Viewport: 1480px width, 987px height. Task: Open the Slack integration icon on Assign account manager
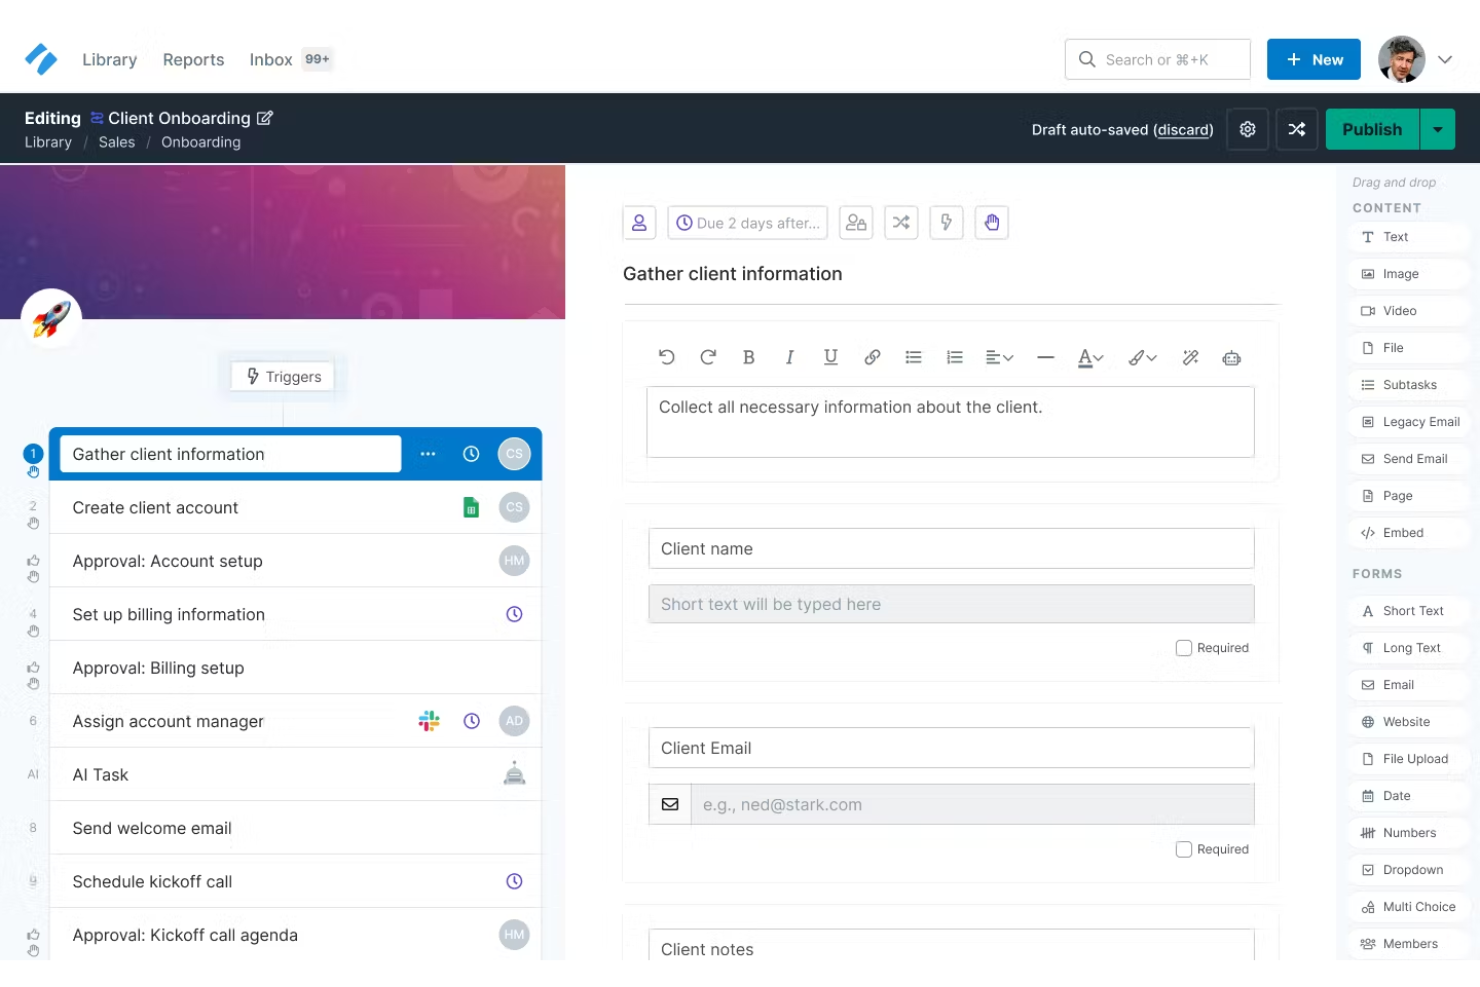click(429, 721)
